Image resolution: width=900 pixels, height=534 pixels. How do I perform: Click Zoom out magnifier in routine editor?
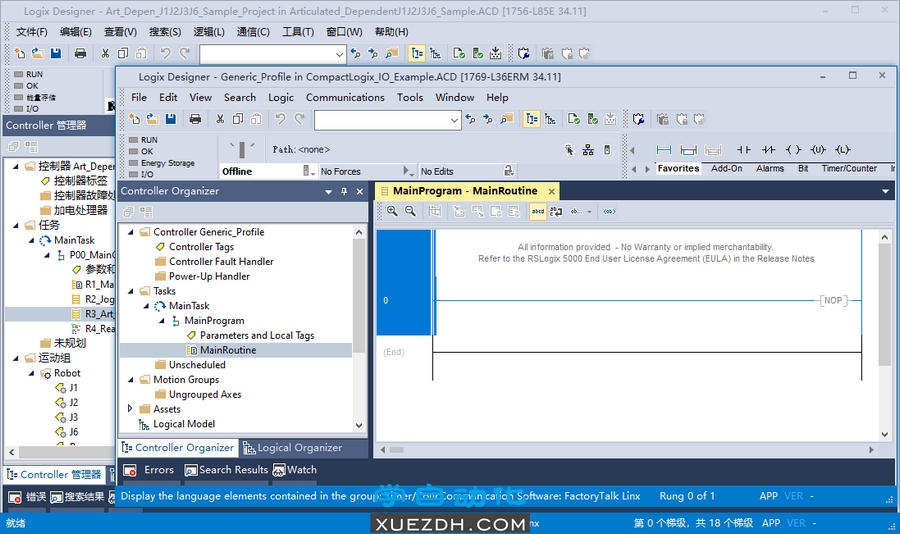coord(410,211)
